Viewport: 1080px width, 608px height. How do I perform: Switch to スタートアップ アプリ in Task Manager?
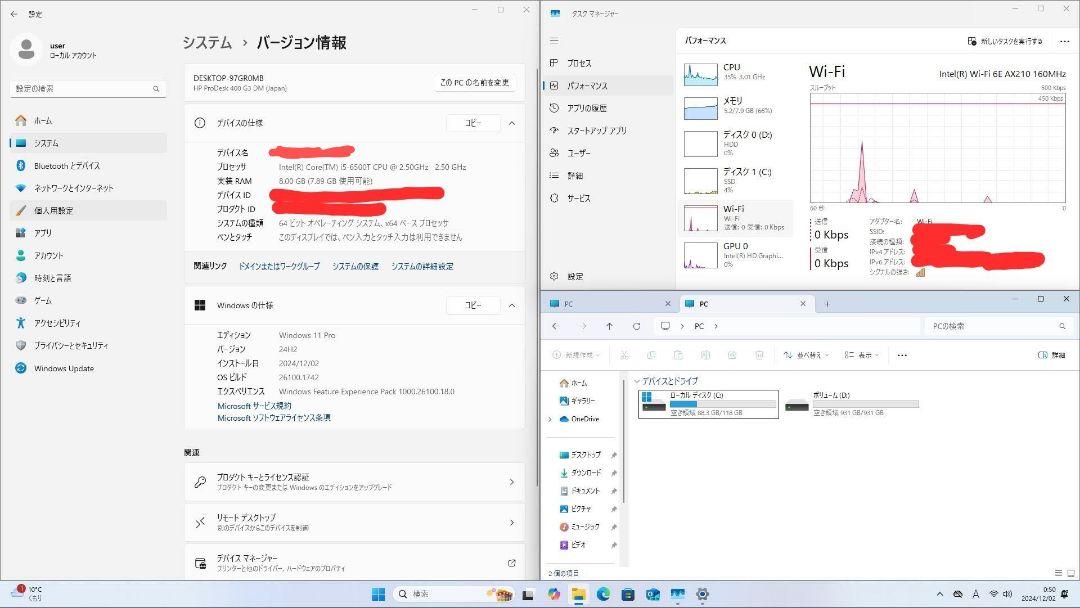pyautogui.click(x=608, y=131)
